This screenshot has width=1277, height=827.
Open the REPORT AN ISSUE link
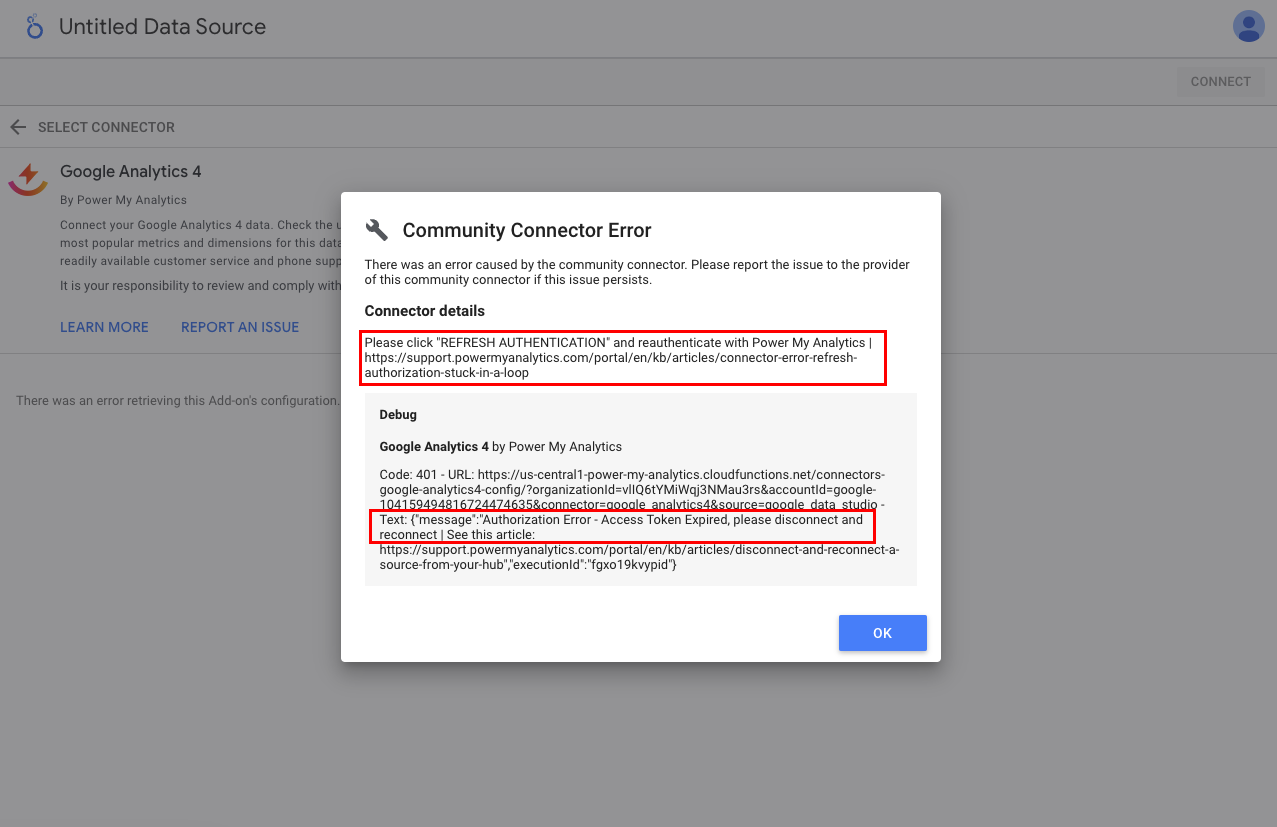pos(240,327)
